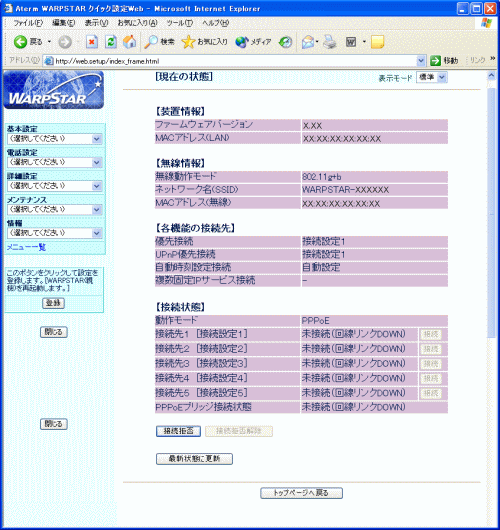The width and height of the screenshot is (500, 530).
Task: Click the Forward arrow icon
Action: (x=65, y=42)
